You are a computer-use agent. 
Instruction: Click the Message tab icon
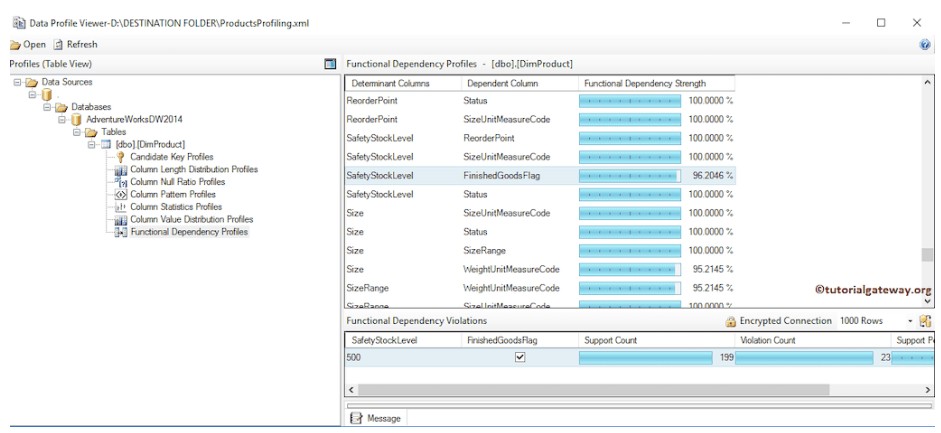(356, 418)
